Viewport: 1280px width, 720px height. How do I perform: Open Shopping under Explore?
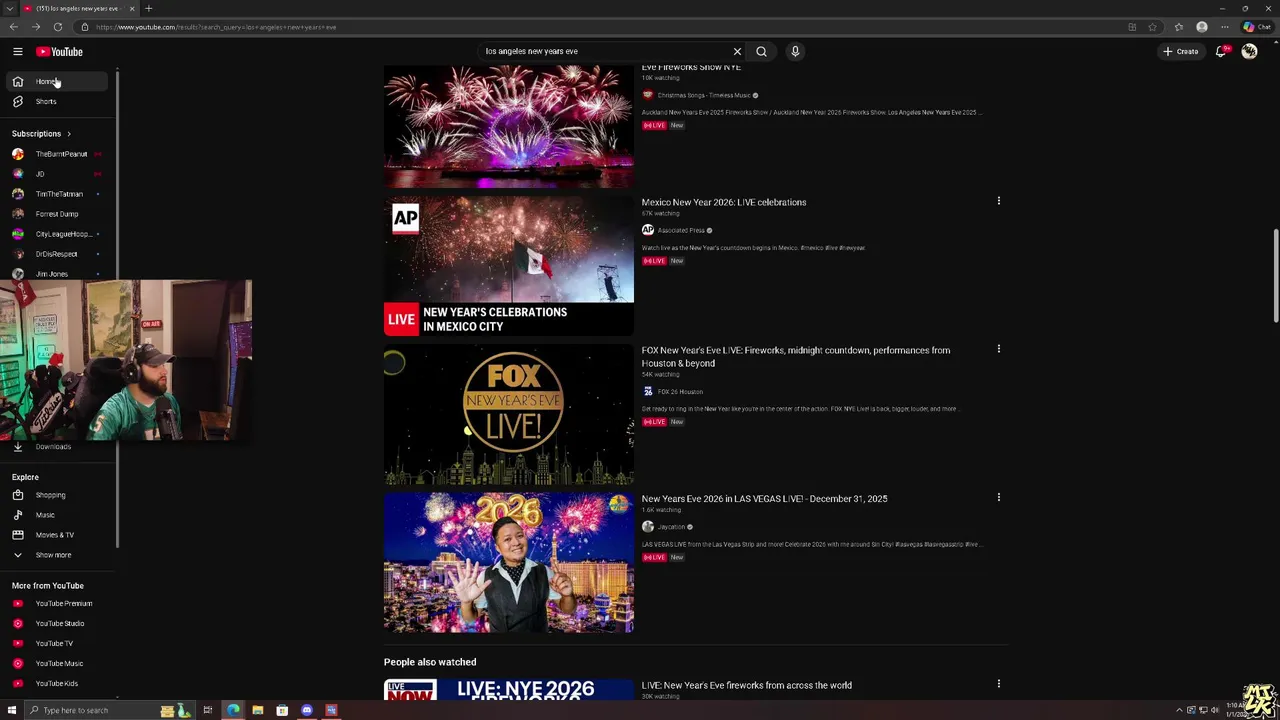[58, 495]
